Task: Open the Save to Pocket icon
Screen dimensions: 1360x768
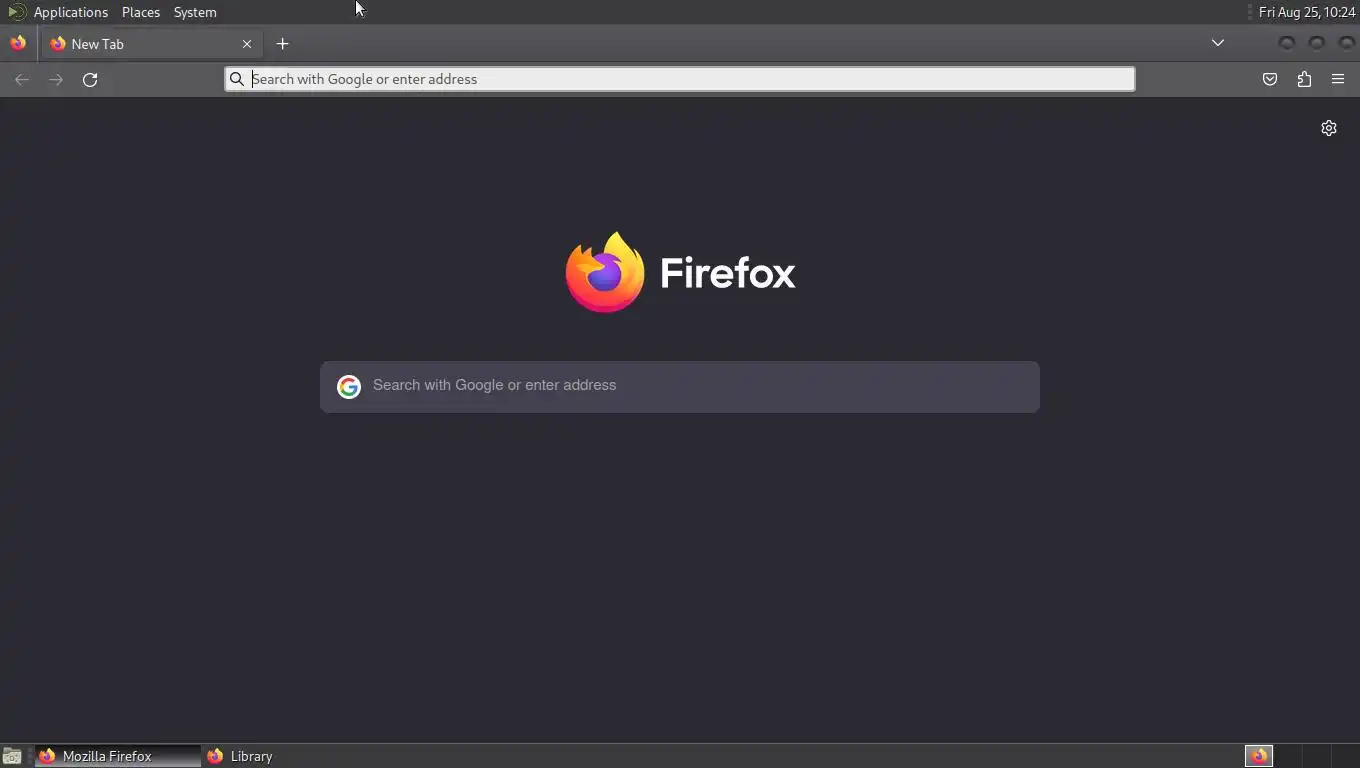Action: pos(1270,80)
